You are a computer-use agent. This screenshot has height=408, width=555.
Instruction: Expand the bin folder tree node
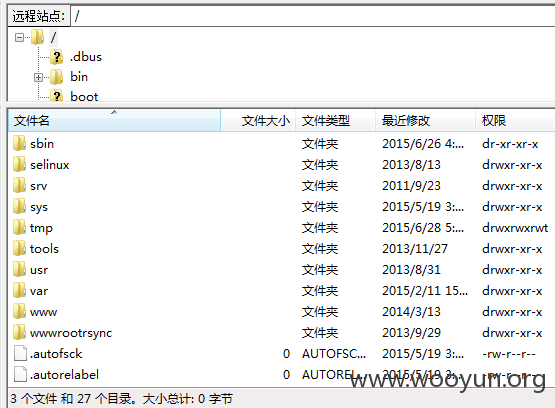38,77
